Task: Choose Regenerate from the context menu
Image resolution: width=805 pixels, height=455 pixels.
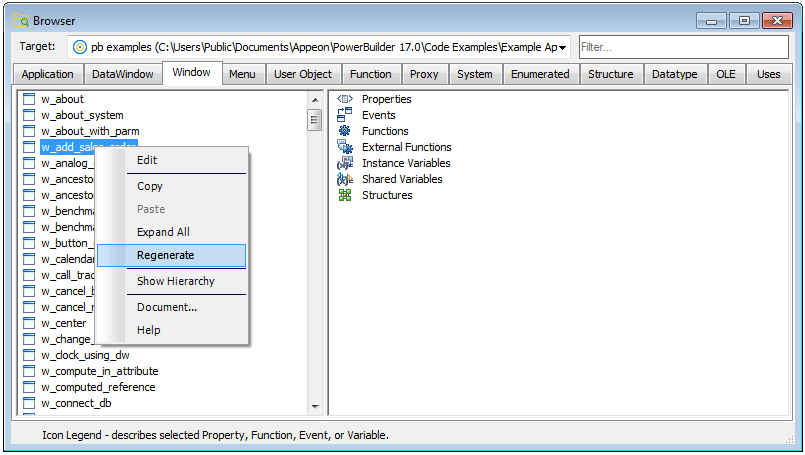Action: (166, 255)
